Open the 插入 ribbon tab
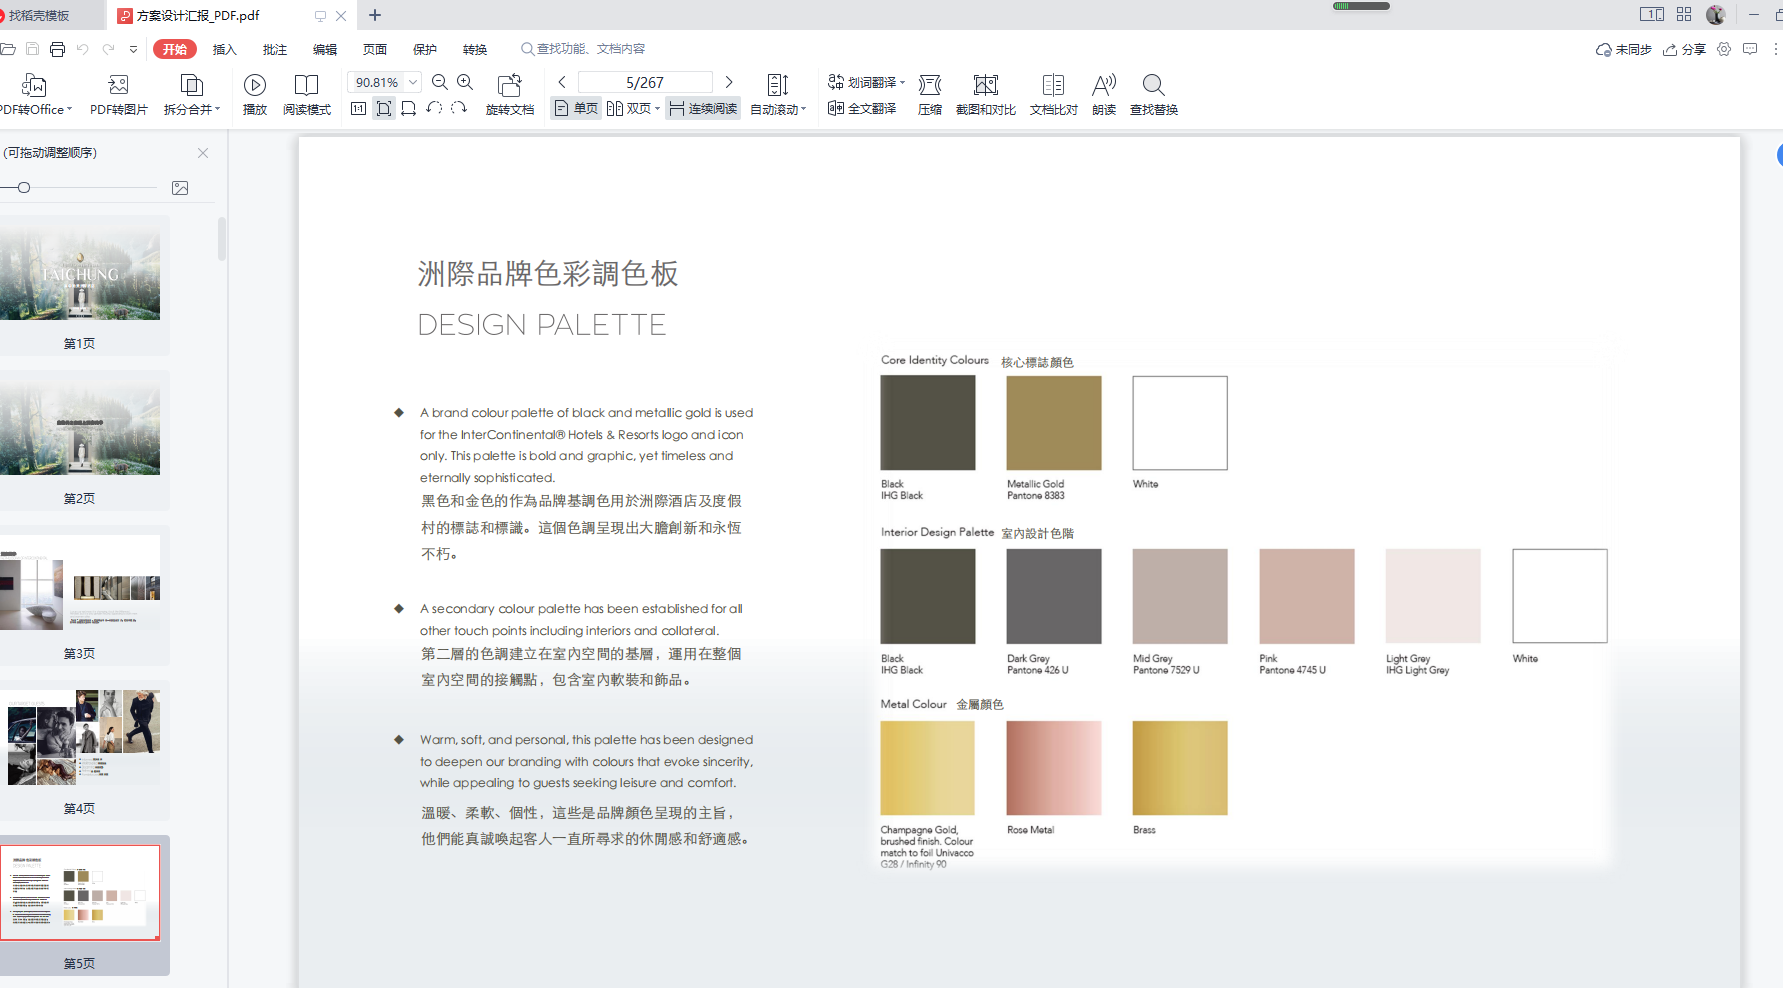This screenshot has width=1783, height=988. coord(224,49)
